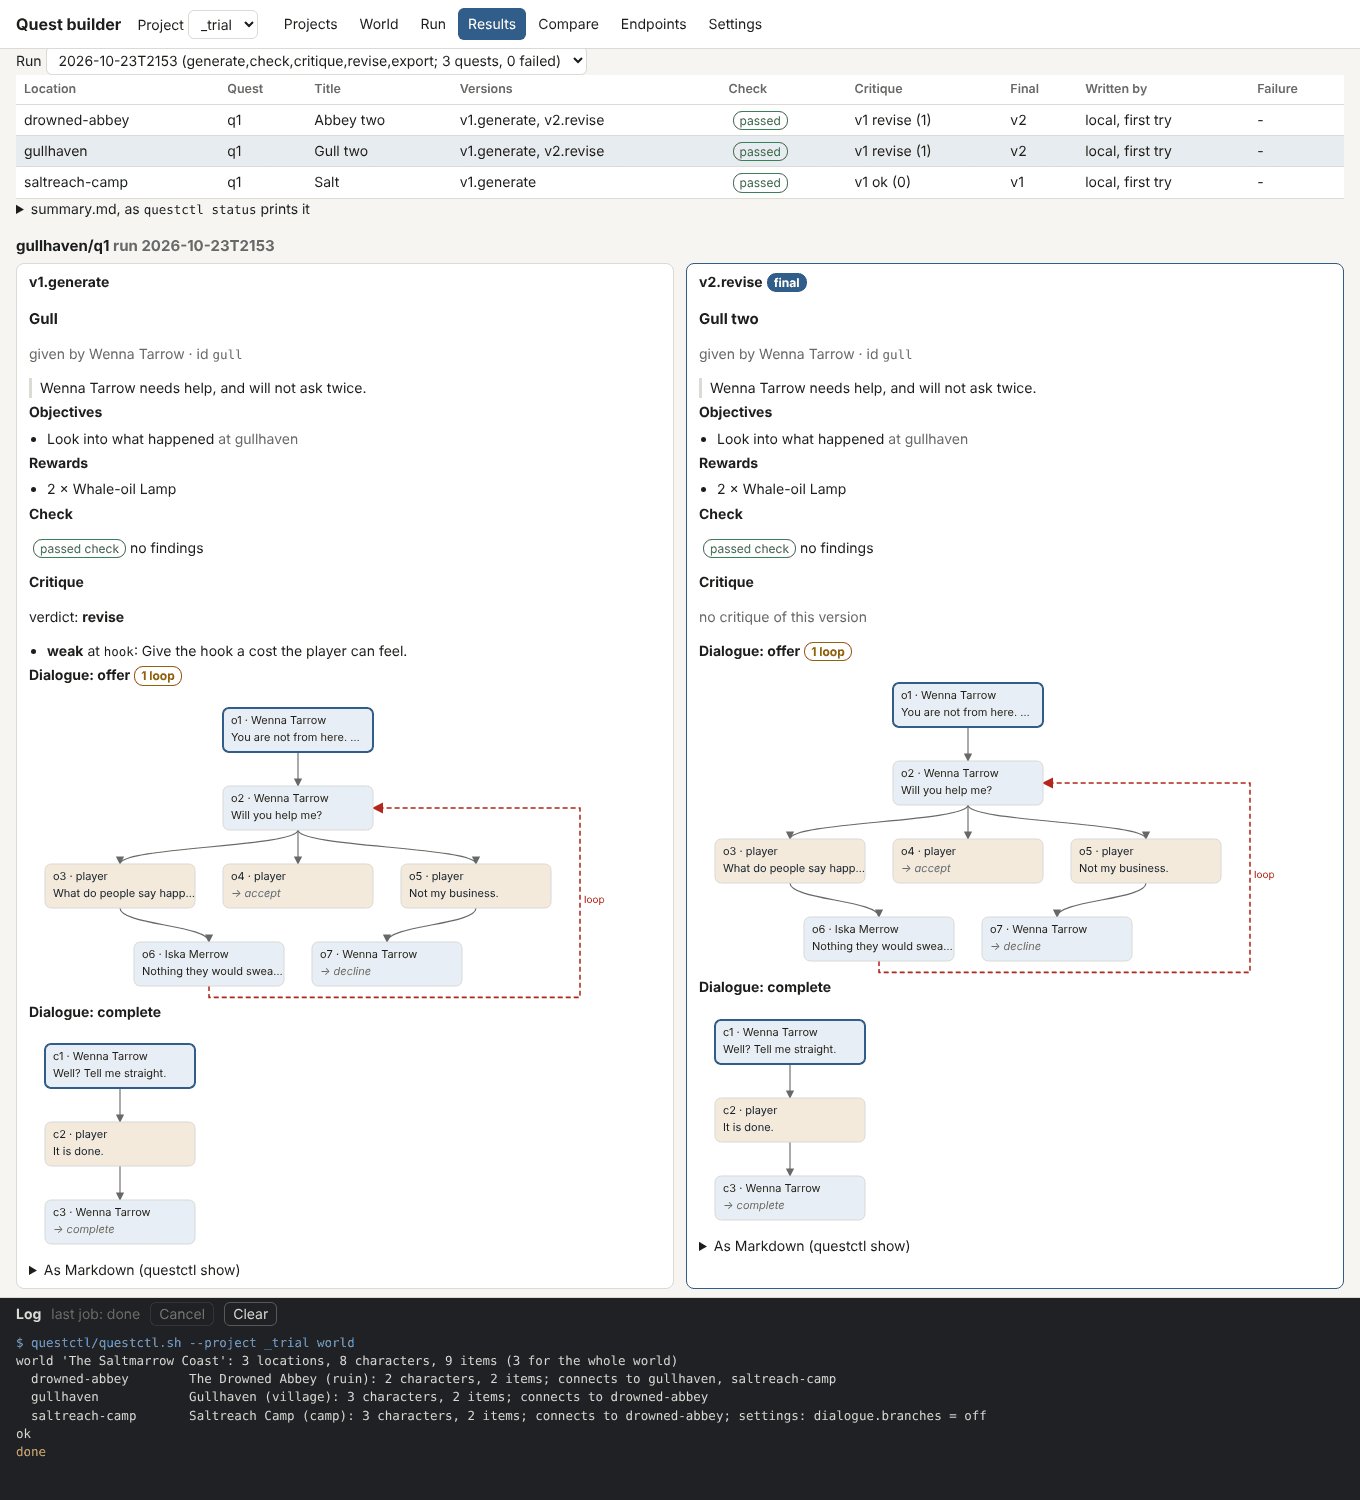Image resolution: width=1360 pixels, height=1500 pixels.
Task: Open the Project dropdown showing _trial
Action: click(x=223, y=24)
